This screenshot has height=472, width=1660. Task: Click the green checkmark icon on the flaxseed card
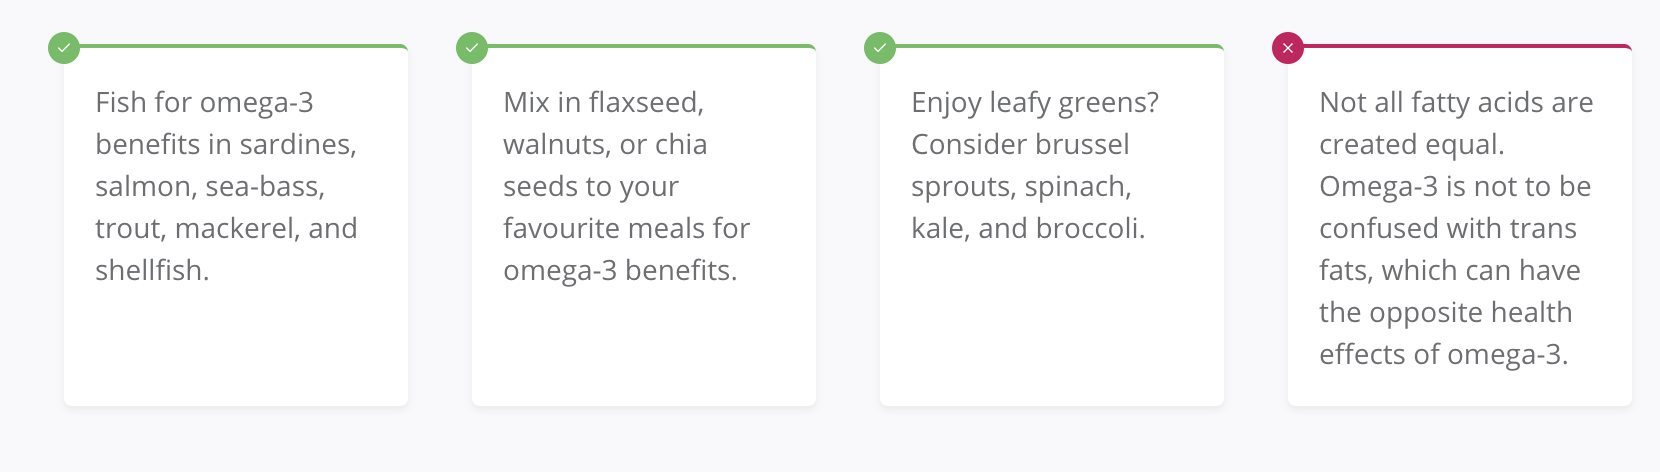pos(472,47)
